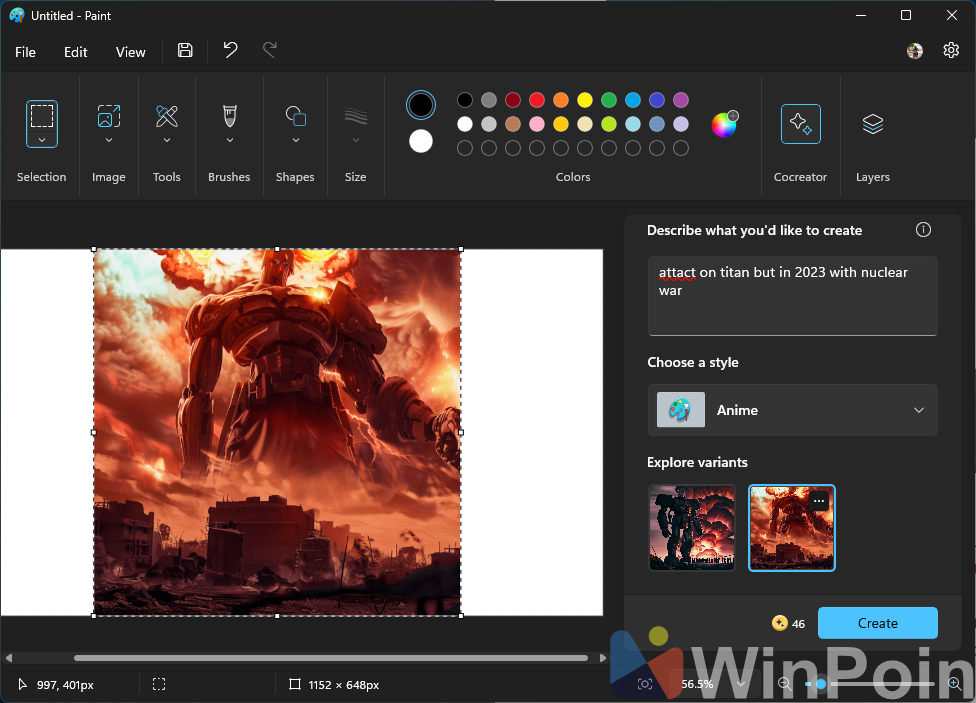Open the Edit colors wheel
Viewport: 976px width, 703px height.
(724, 124)
